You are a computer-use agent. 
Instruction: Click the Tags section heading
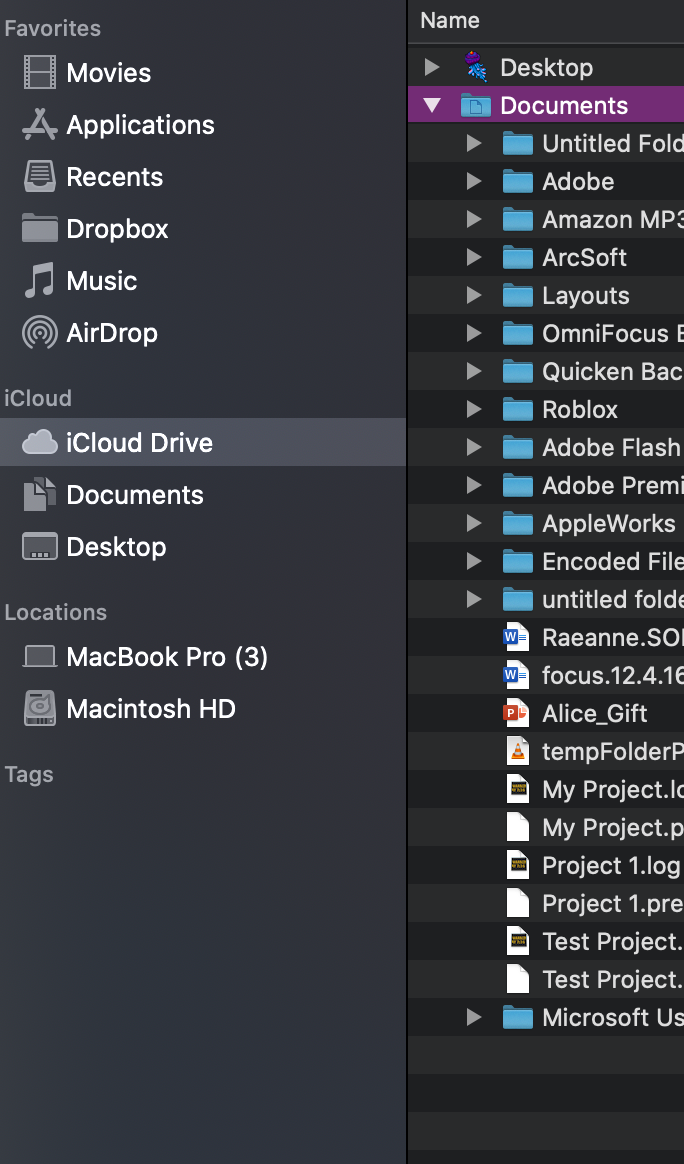tap(29, 775)
